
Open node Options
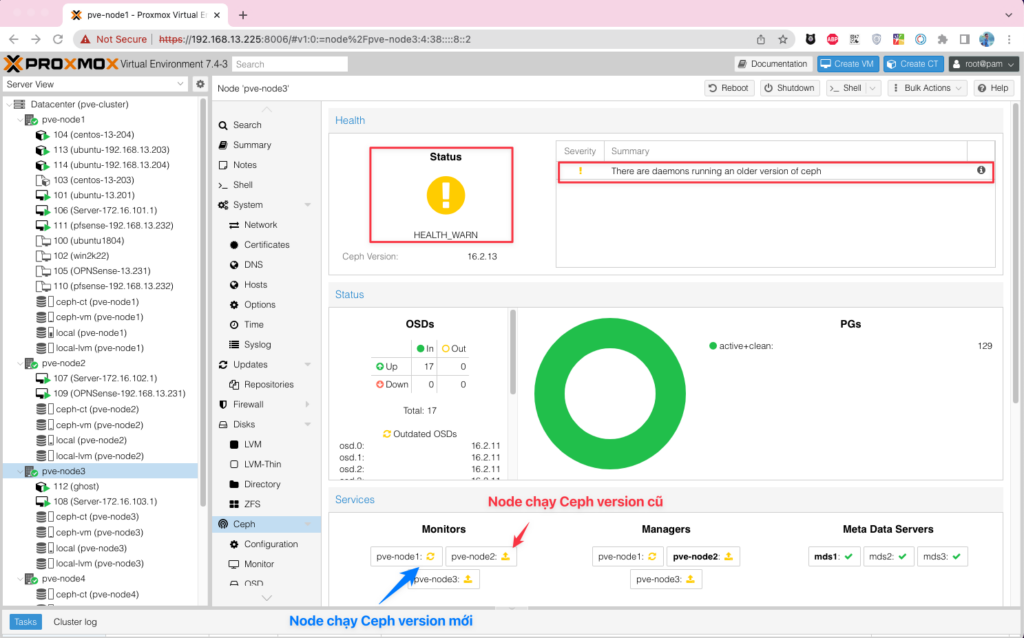click(260, 305)
